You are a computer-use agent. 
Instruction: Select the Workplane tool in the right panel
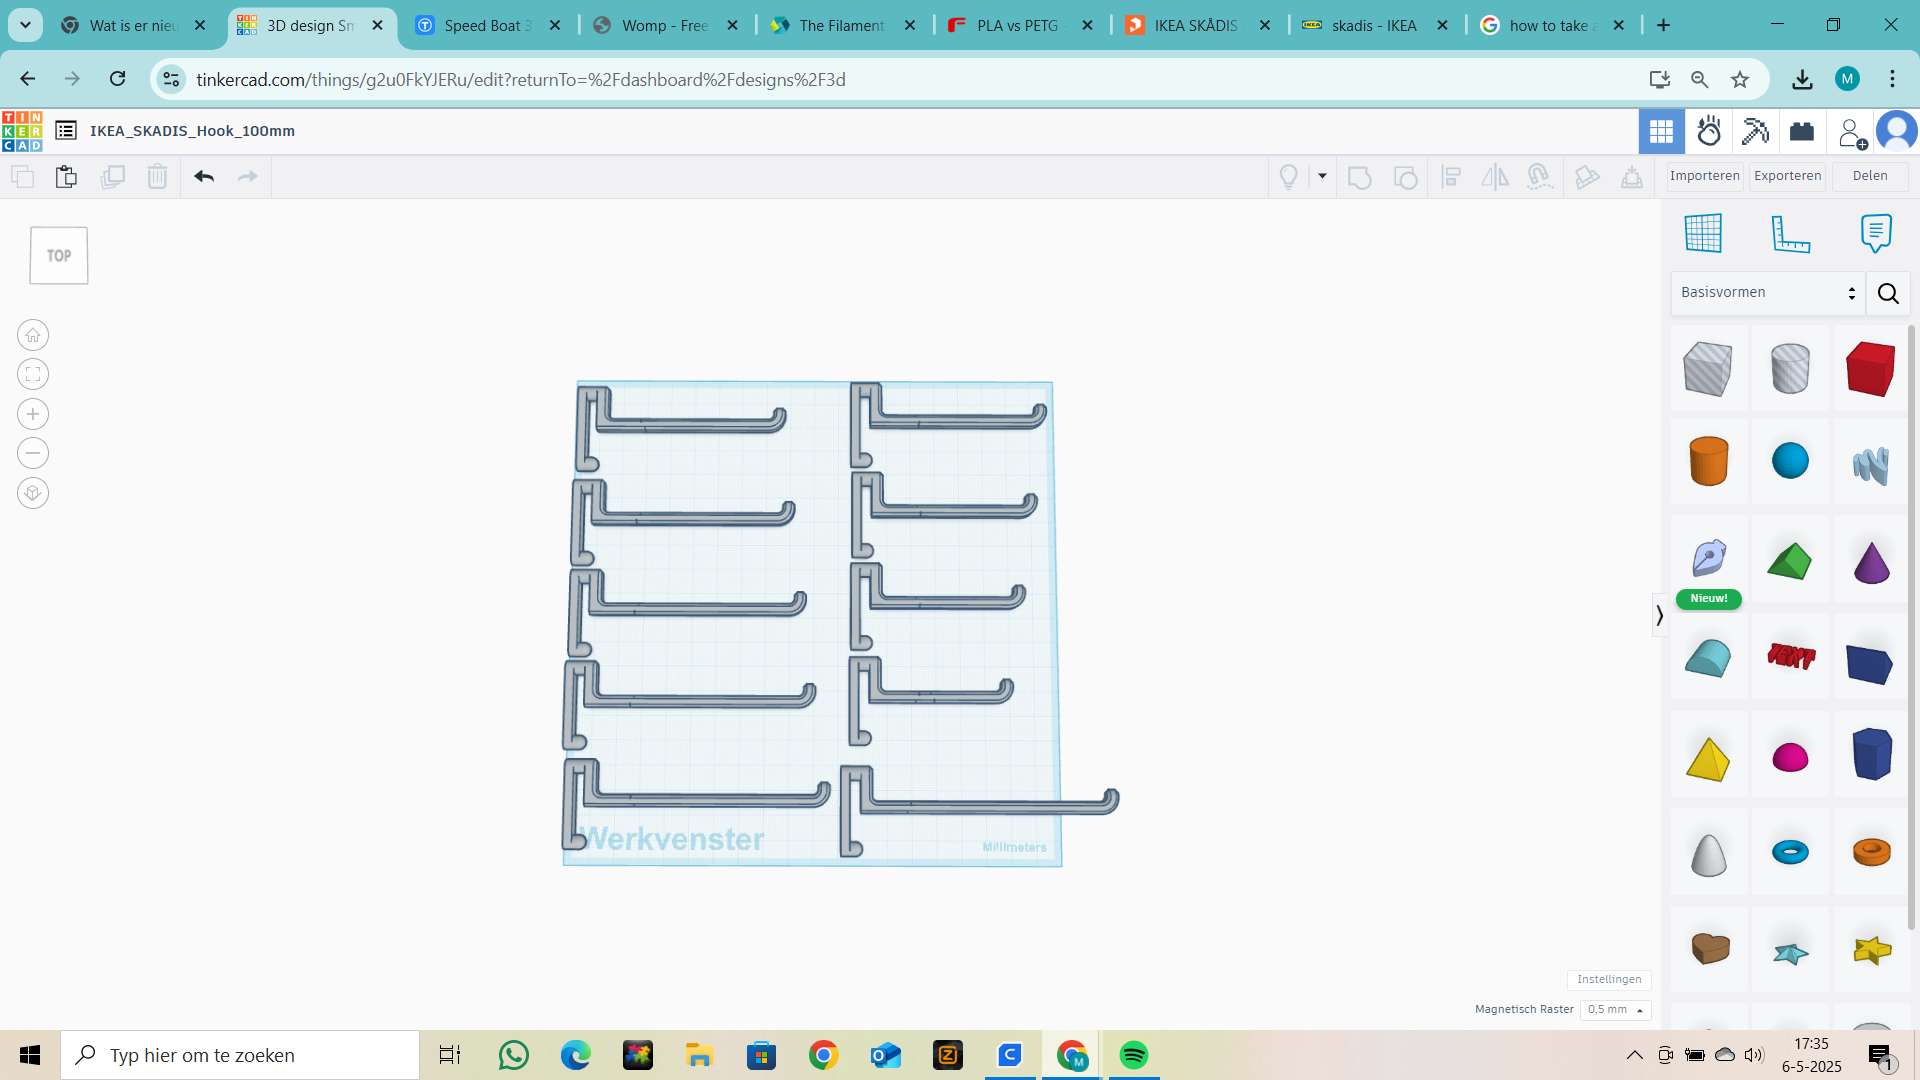point(1703,233)
